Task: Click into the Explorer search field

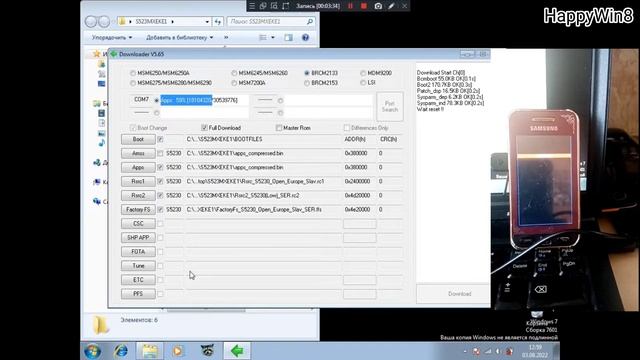Action: (267, 21)
